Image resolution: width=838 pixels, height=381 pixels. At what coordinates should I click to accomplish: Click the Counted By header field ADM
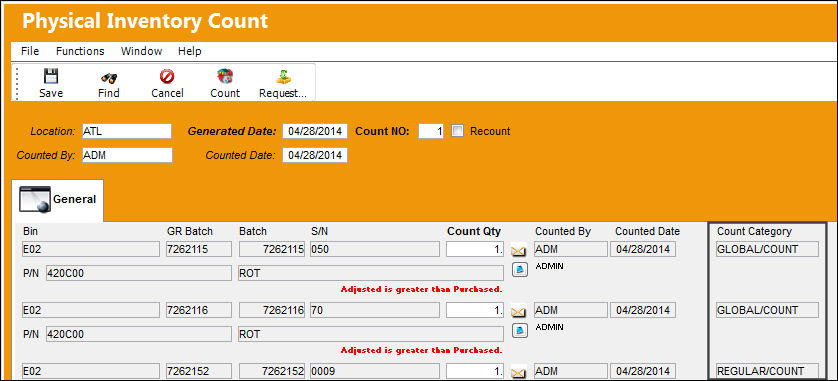click(x=127, y=155)
